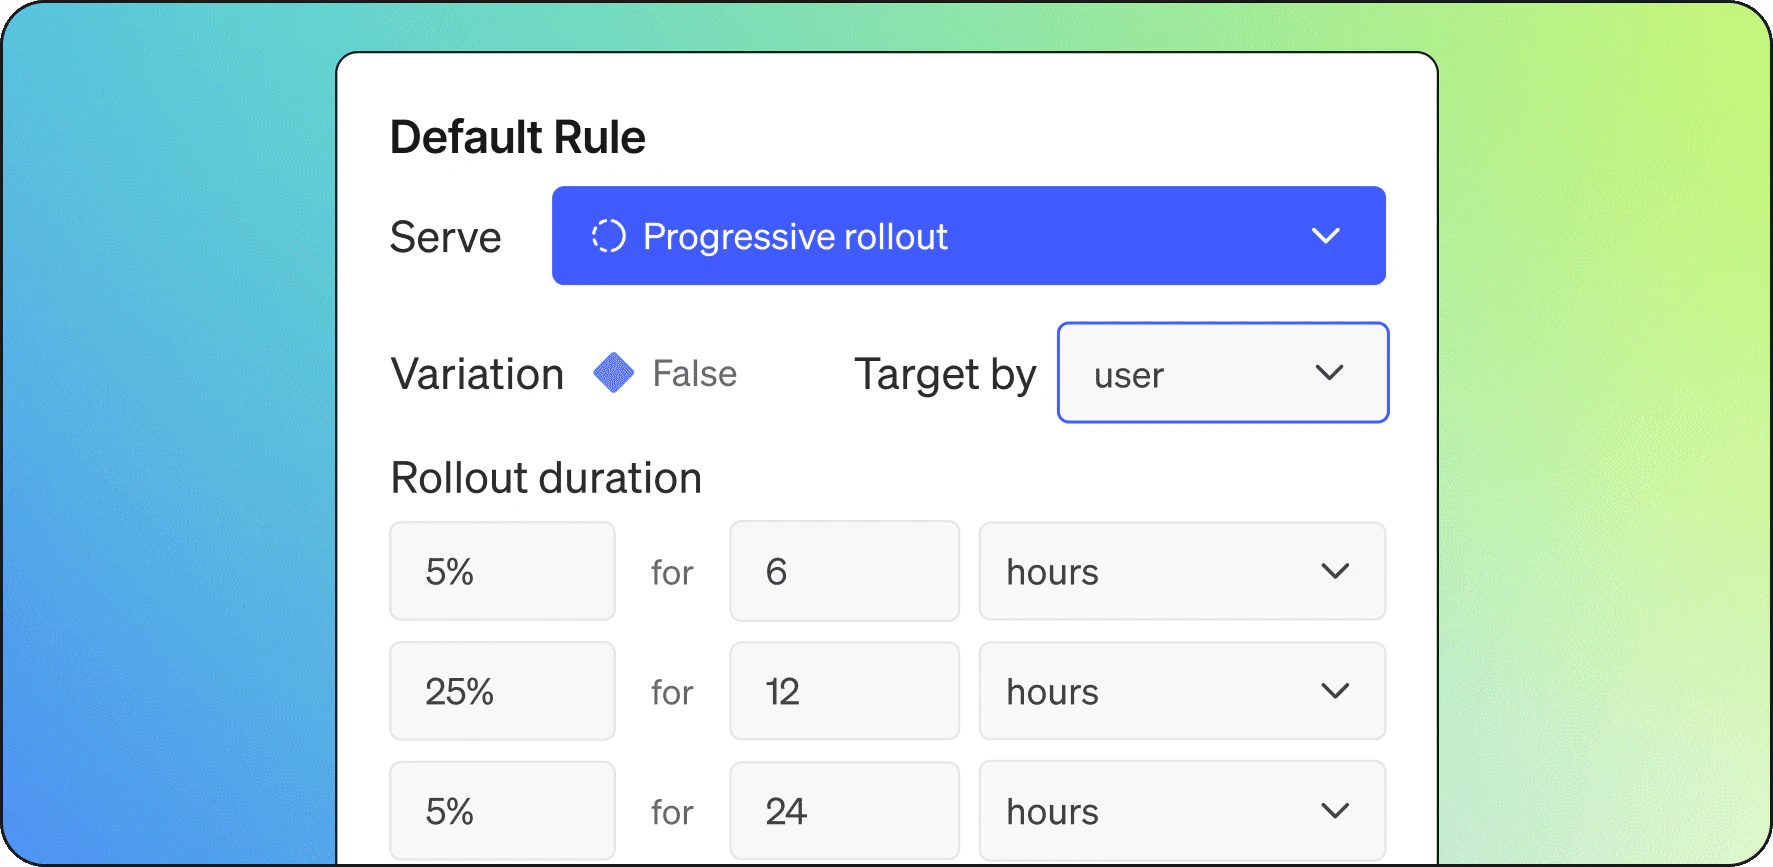Click chevron icon in first hours selector

coord(1335,571)
